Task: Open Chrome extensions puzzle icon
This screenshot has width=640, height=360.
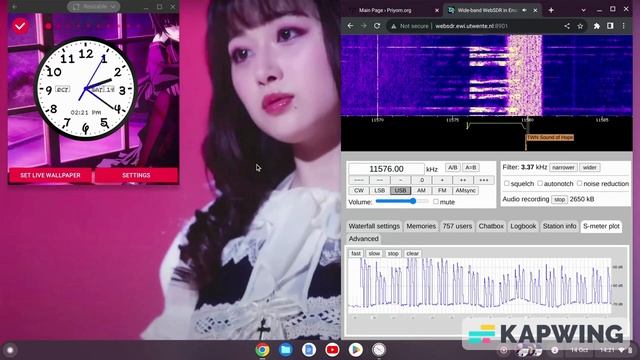Action: coord(597,26)
